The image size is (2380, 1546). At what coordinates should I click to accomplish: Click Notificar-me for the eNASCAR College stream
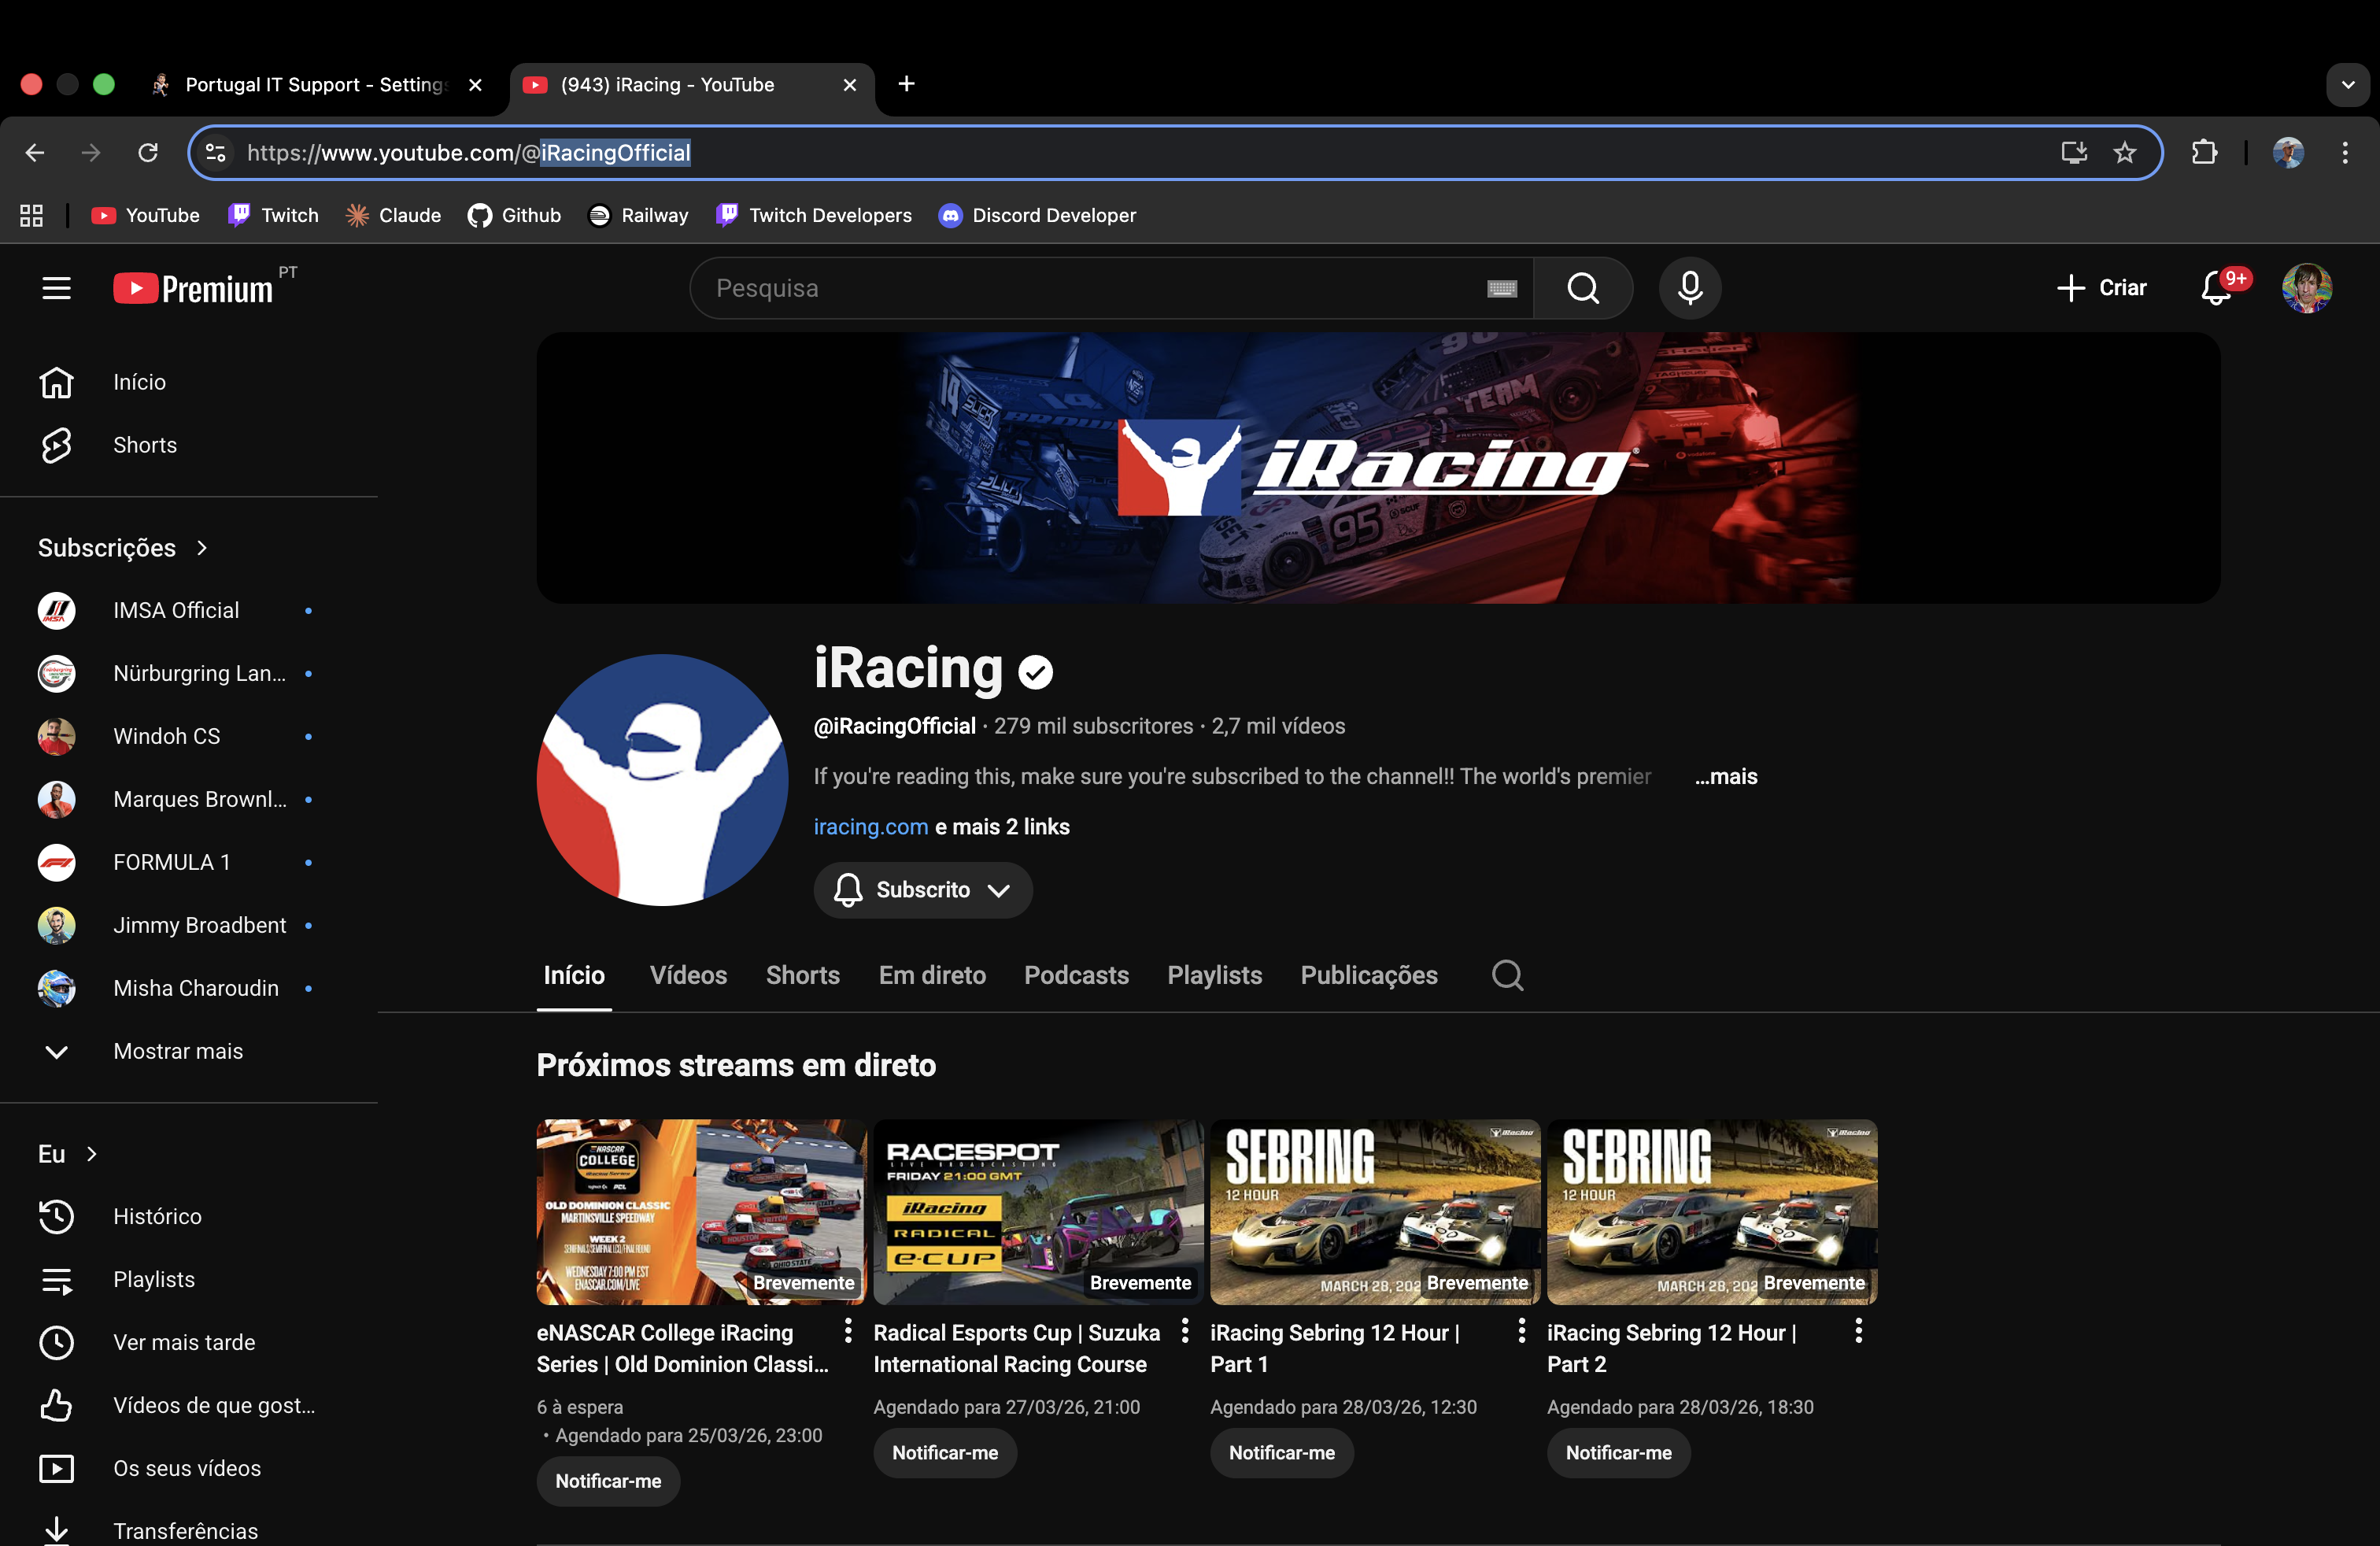click(x=608, y=1481)
